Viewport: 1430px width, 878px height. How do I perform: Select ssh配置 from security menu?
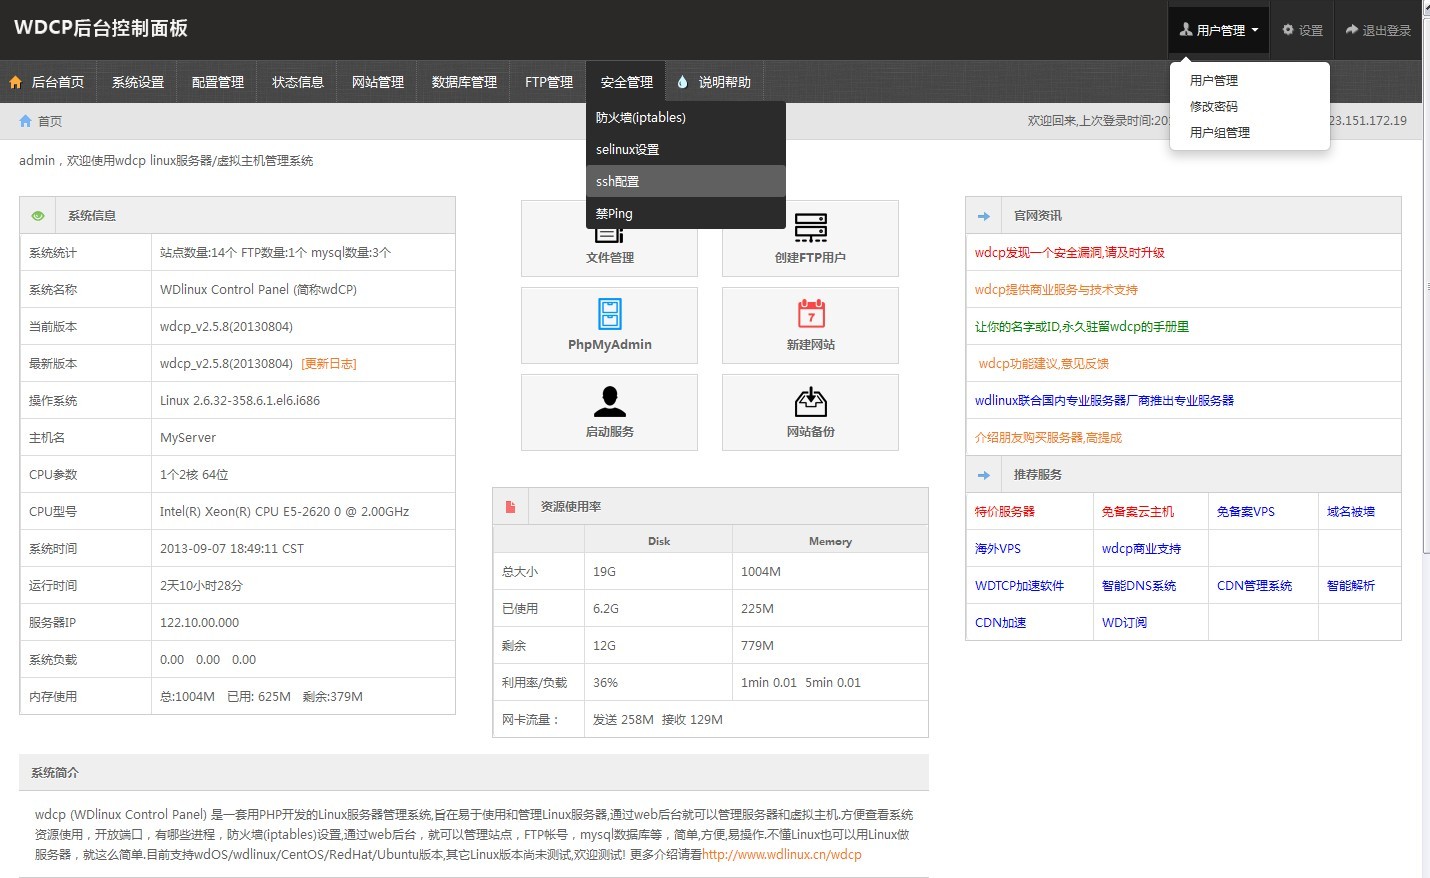(618, 181)
